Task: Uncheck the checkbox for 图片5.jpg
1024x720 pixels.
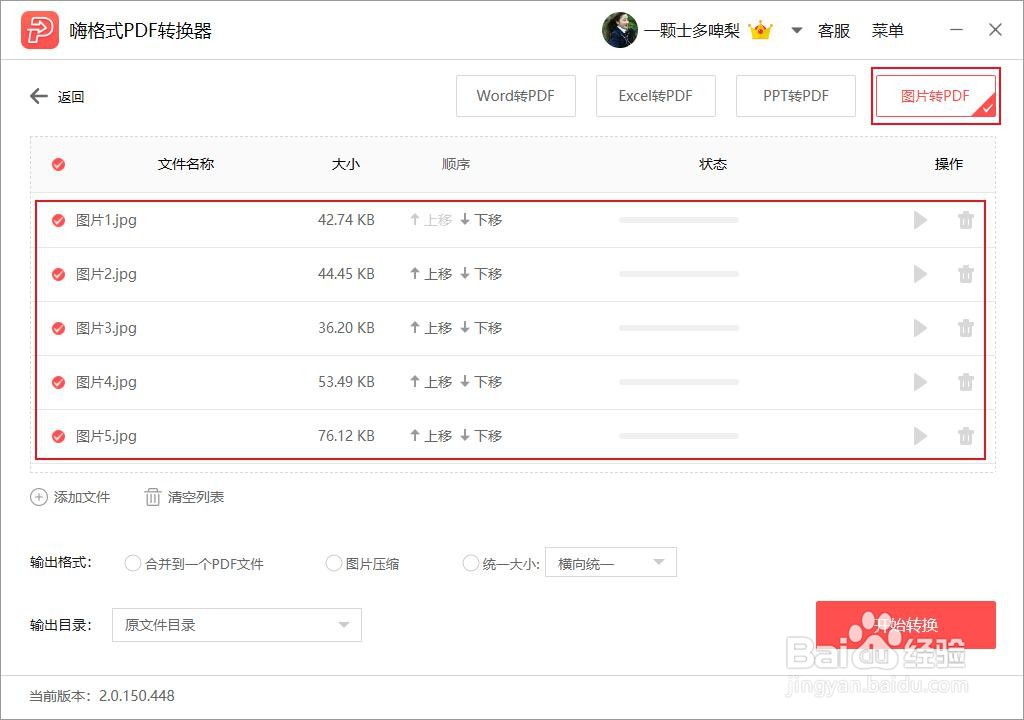Action: click(57, 435)
